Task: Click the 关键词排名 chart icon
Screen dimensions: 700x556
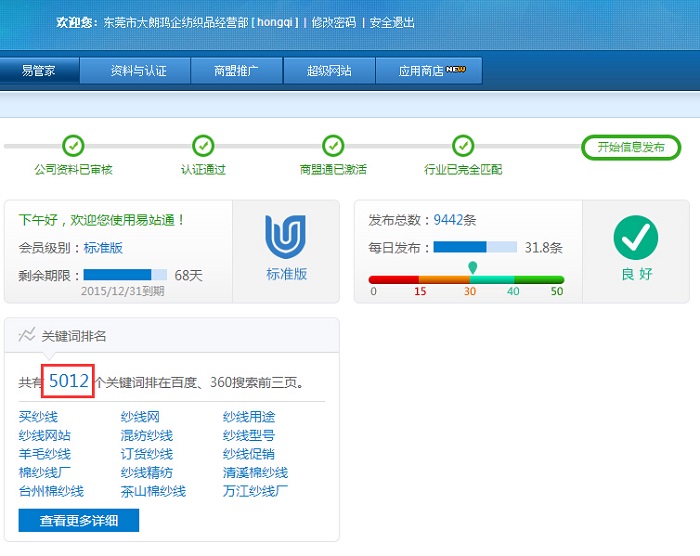Action: [27, 335]
